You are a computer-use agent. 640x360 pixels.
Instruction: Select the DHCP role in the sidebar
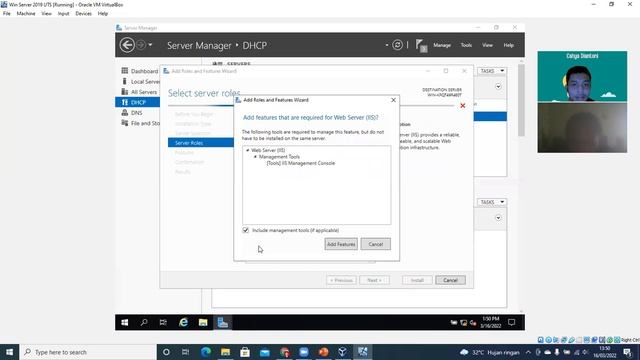coord(138,102)
